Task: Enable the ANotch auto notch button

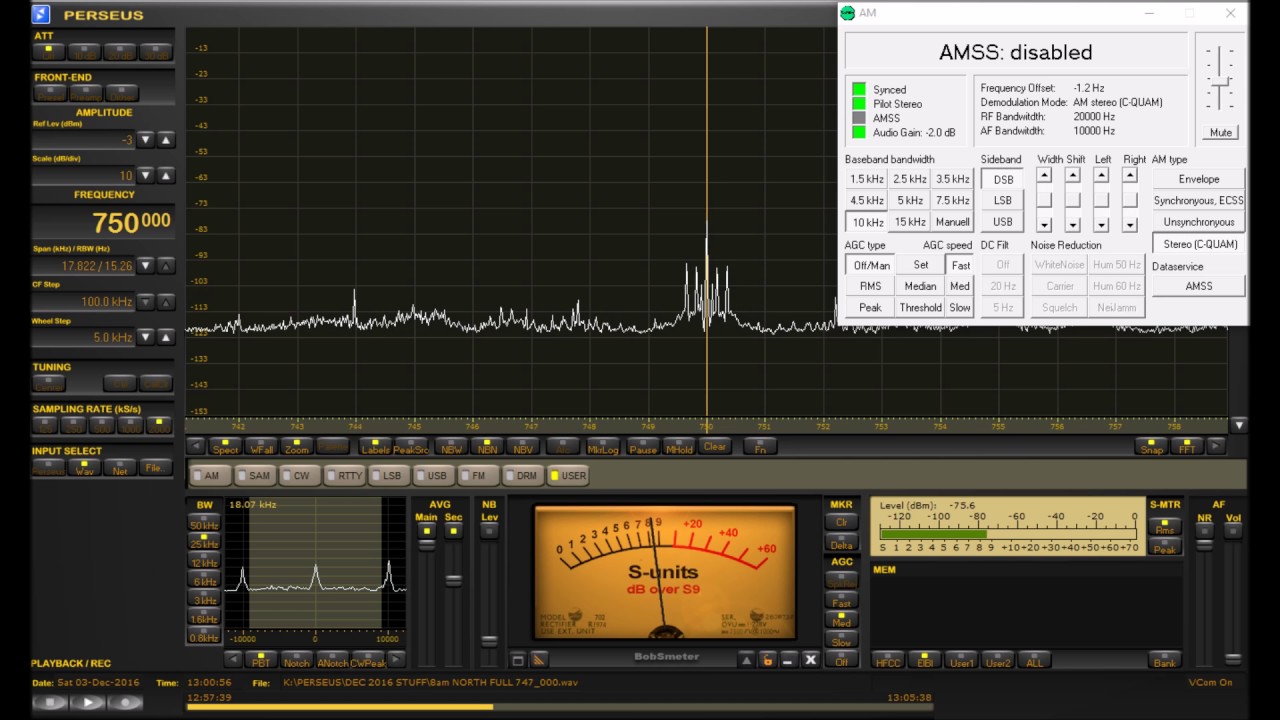Action: (x=332, y=661)
